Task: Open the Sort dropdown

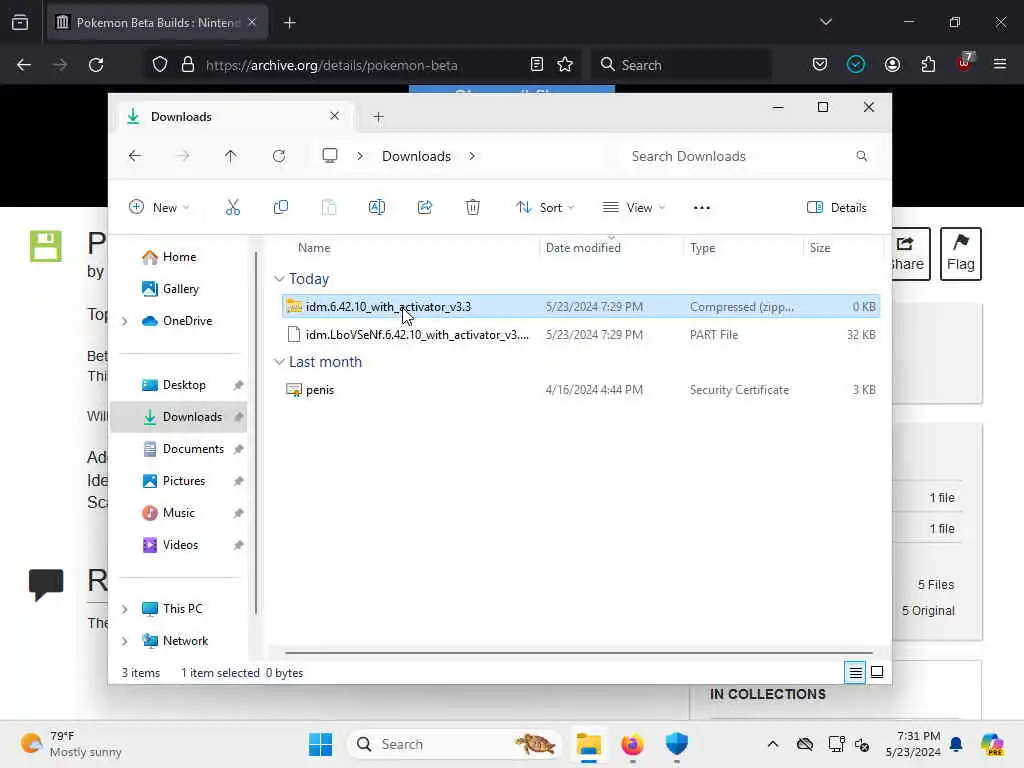Action: pos(544,208)
